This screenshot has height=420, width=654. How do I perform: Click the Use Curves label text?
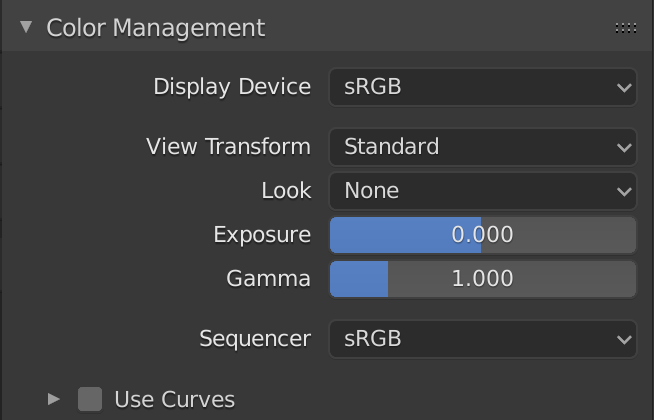(175, 400)
